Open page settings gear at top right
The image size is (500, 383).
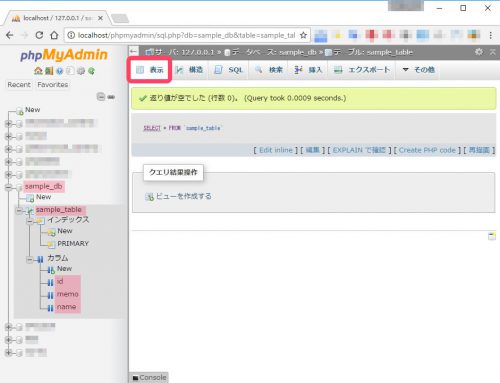pos(479,52)
